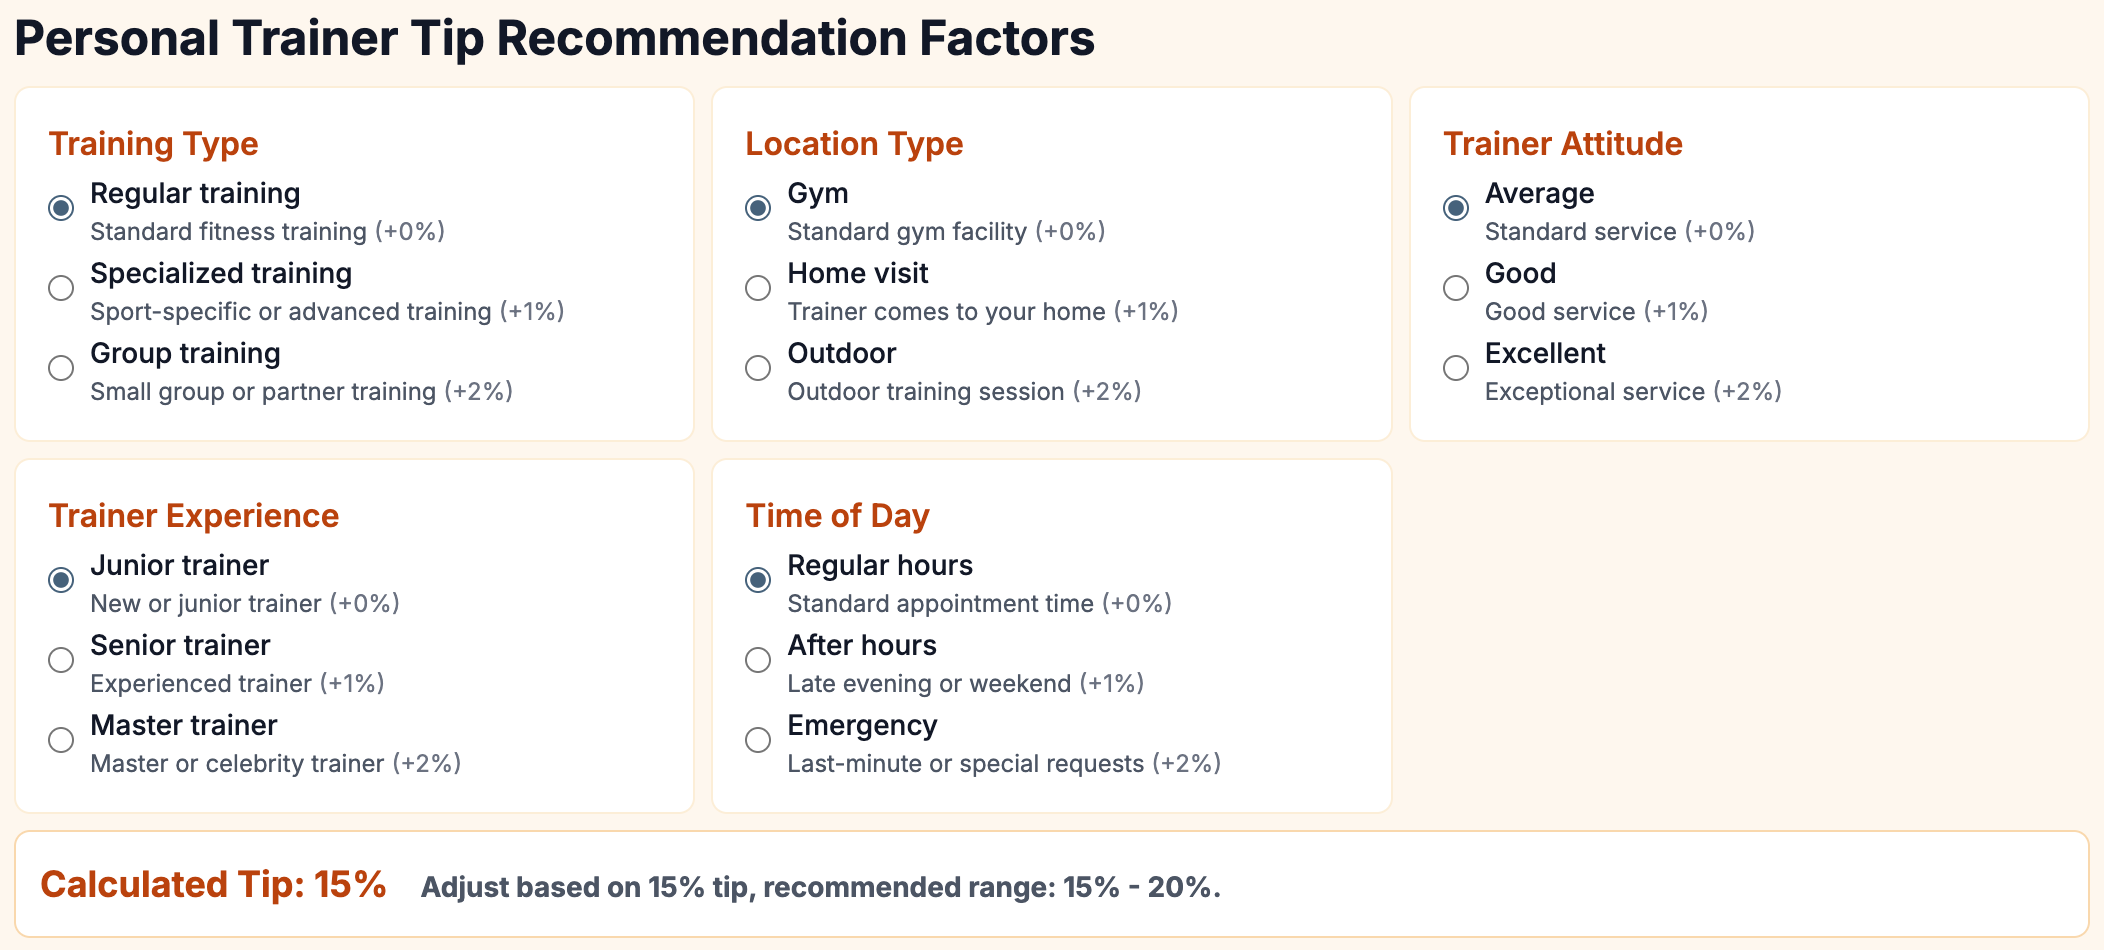The image size is (2104, 950).
Task: Choose Good trainer attitude option
Action: [x=1456, y=288]
